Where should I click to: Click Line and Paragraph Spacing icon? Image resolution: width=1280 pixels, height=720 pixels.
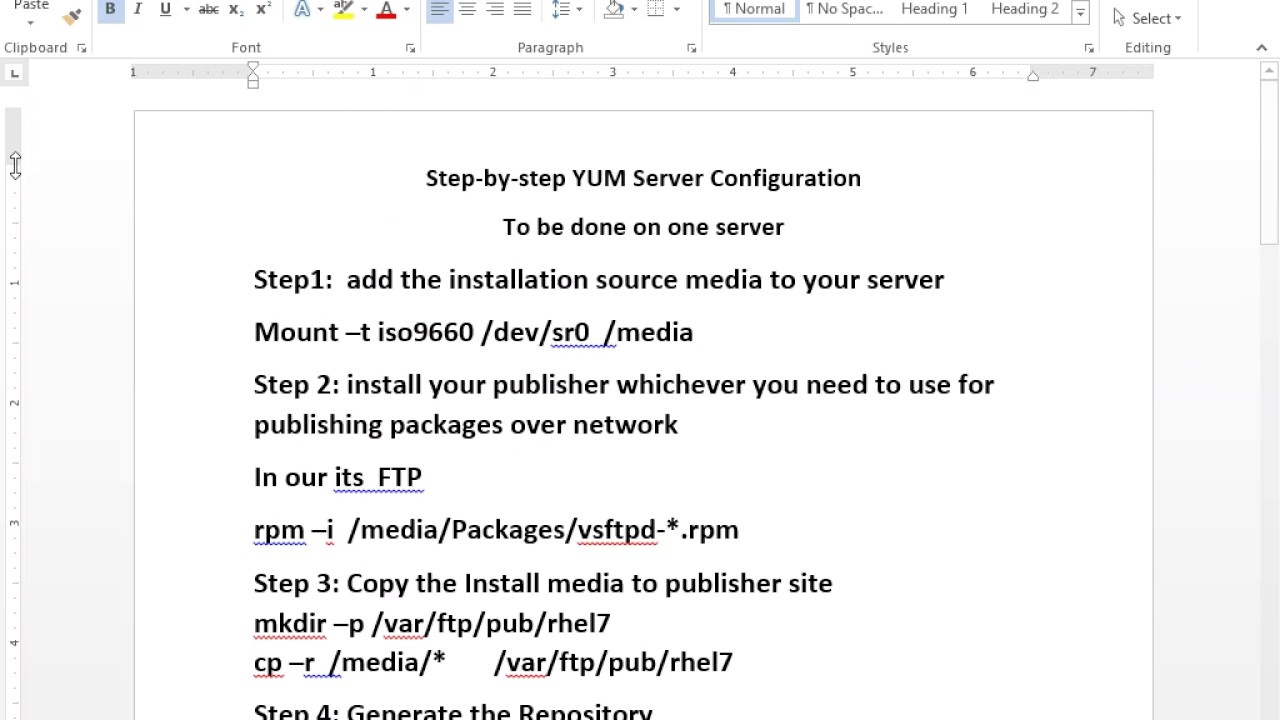click(560, 10)
